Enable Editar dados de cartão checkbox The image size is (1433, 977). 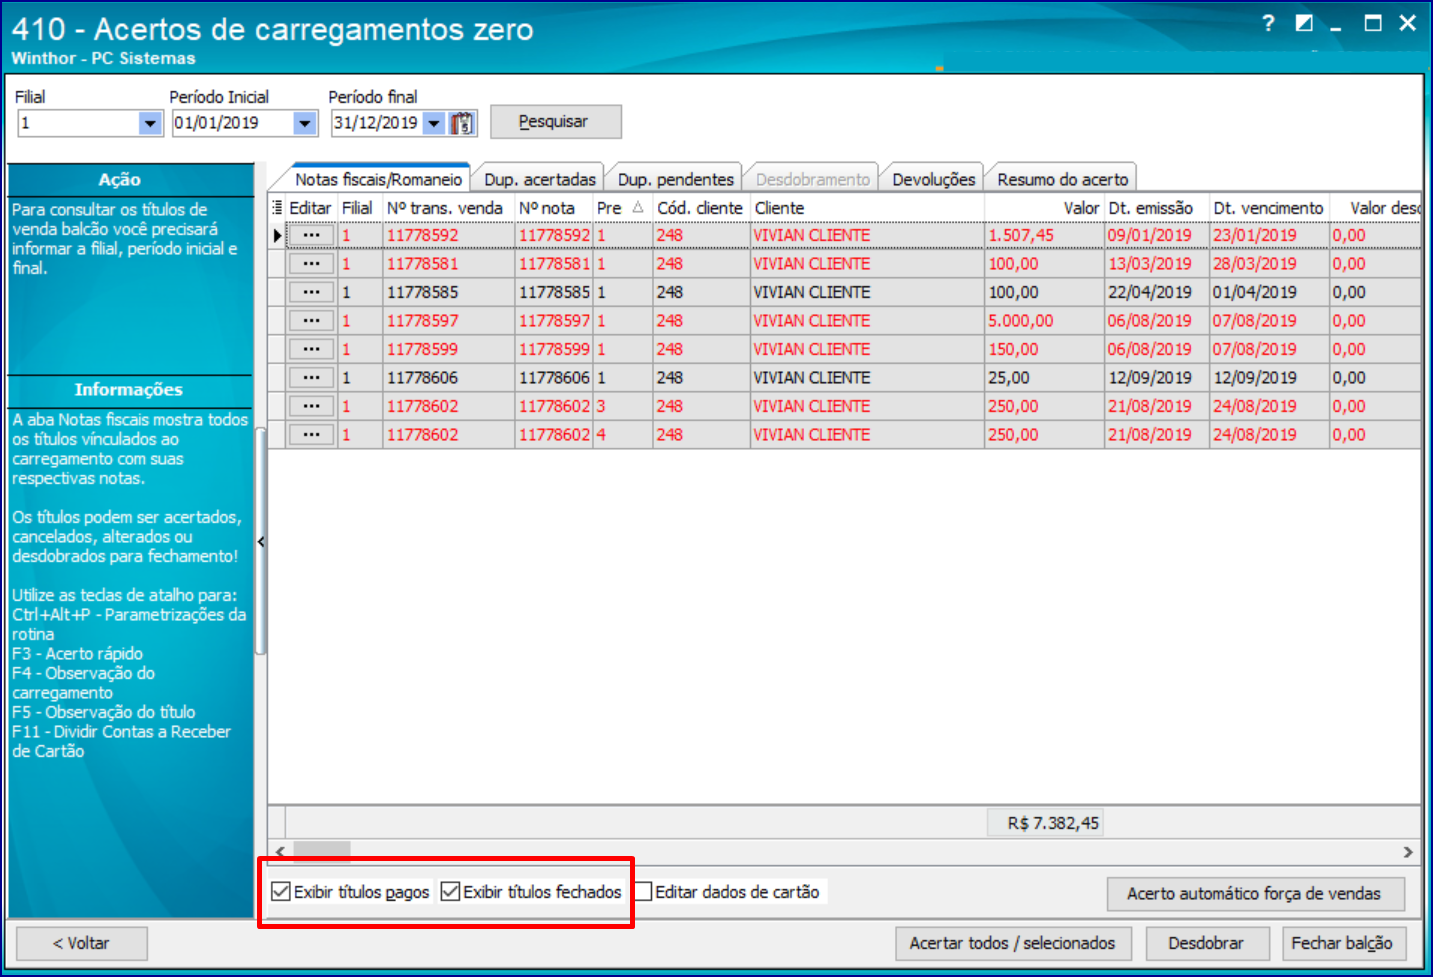643,891
